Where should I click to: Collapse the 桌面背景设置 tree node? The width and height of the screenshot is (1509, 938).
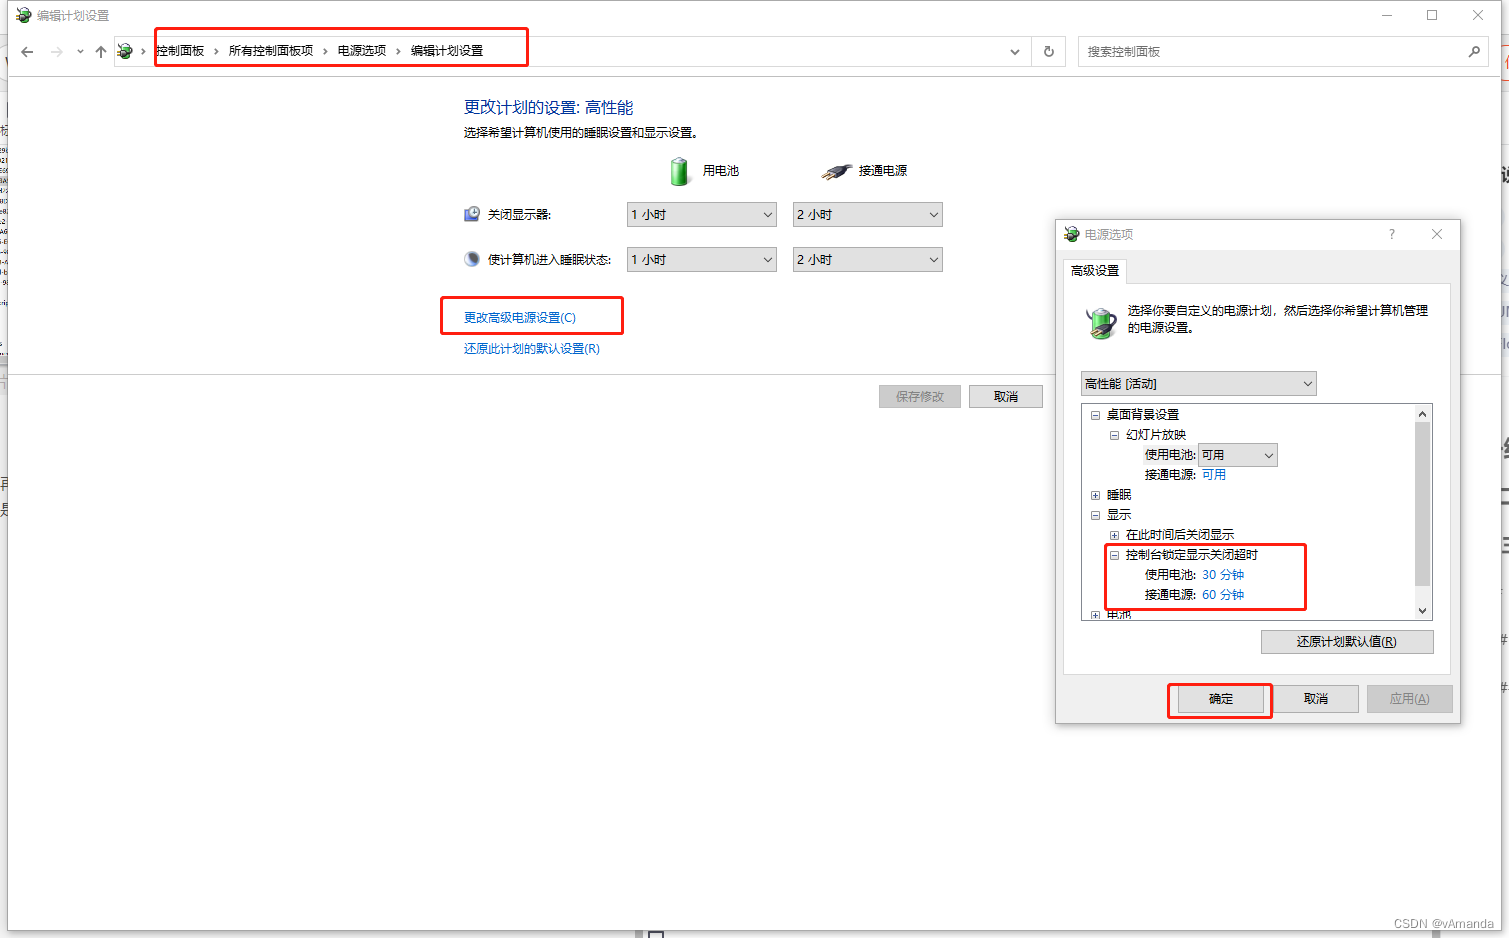click(x=1095, y=415)
